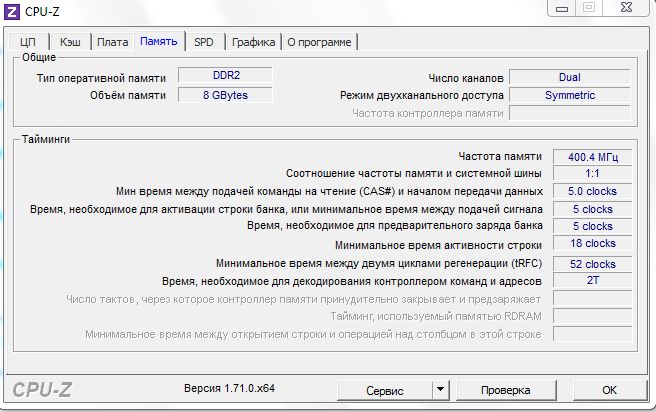
Task: Click the Сервис button
Action: (x=384, y=391)
